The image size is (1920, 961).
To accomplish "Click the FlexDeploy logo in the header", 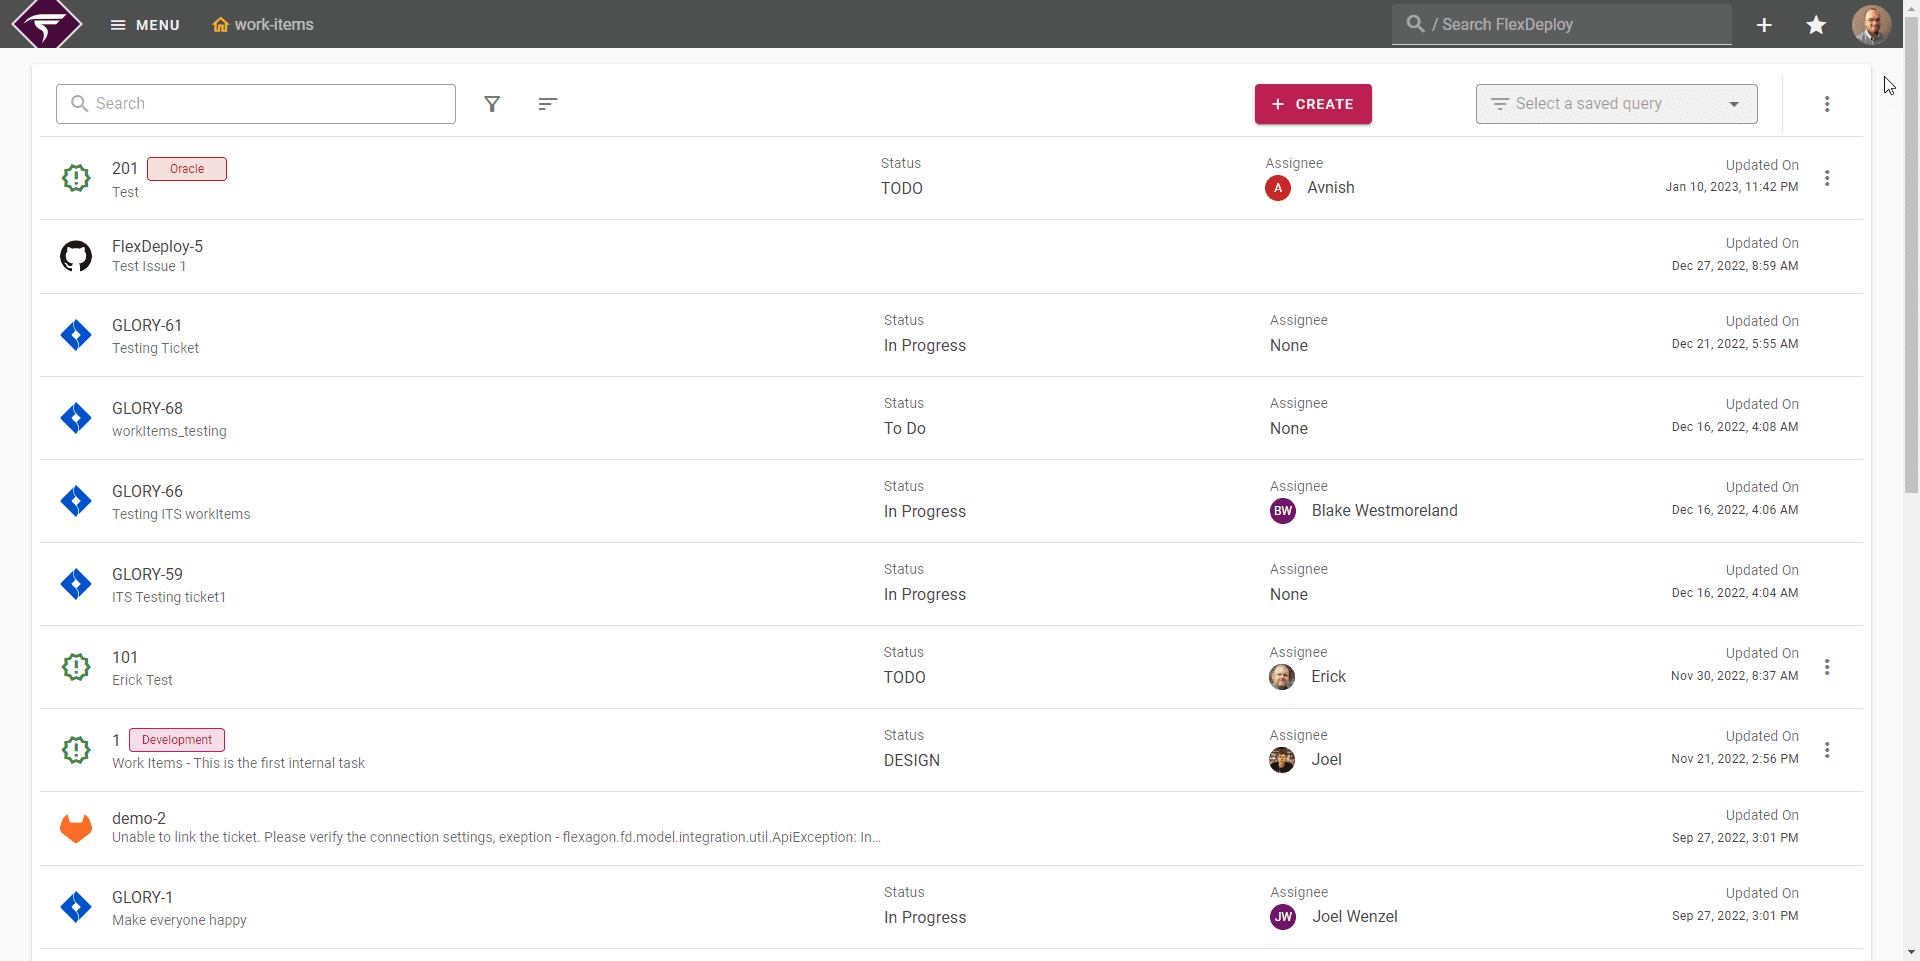I will coord(46,24).
